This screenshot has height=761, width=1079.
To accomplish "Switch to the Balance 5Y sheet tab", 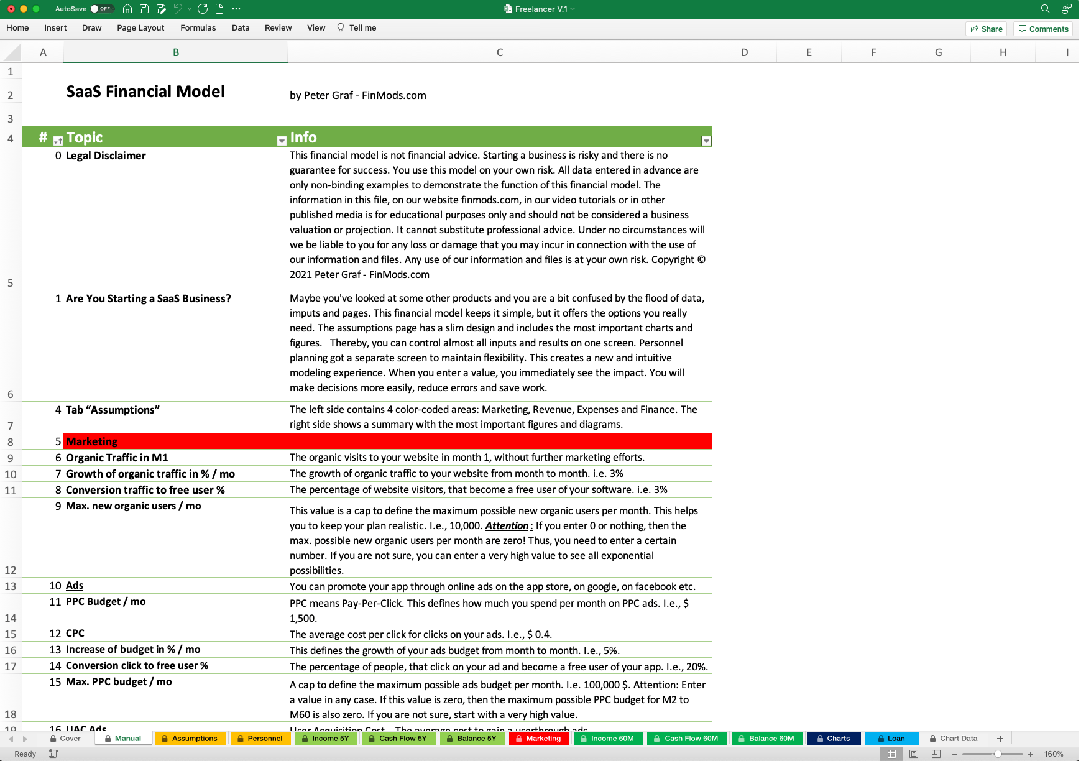I will [x=471, y=738].
